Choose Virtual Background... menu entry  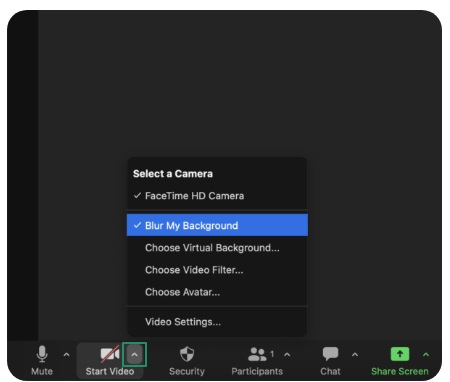click(217, 248)
